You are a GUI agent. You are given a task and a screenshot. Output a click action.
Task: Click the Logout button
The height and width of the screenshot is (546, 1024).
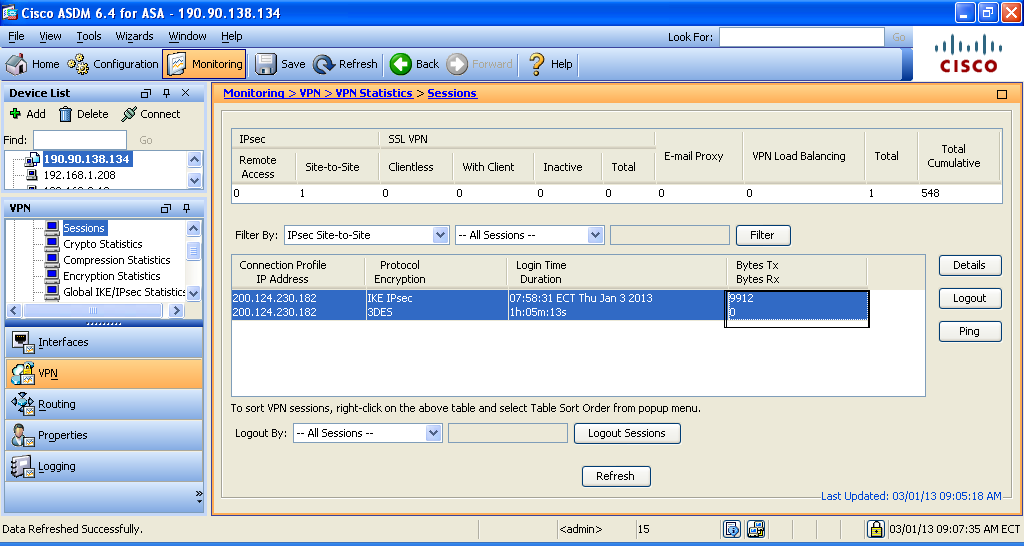(970, 298)
